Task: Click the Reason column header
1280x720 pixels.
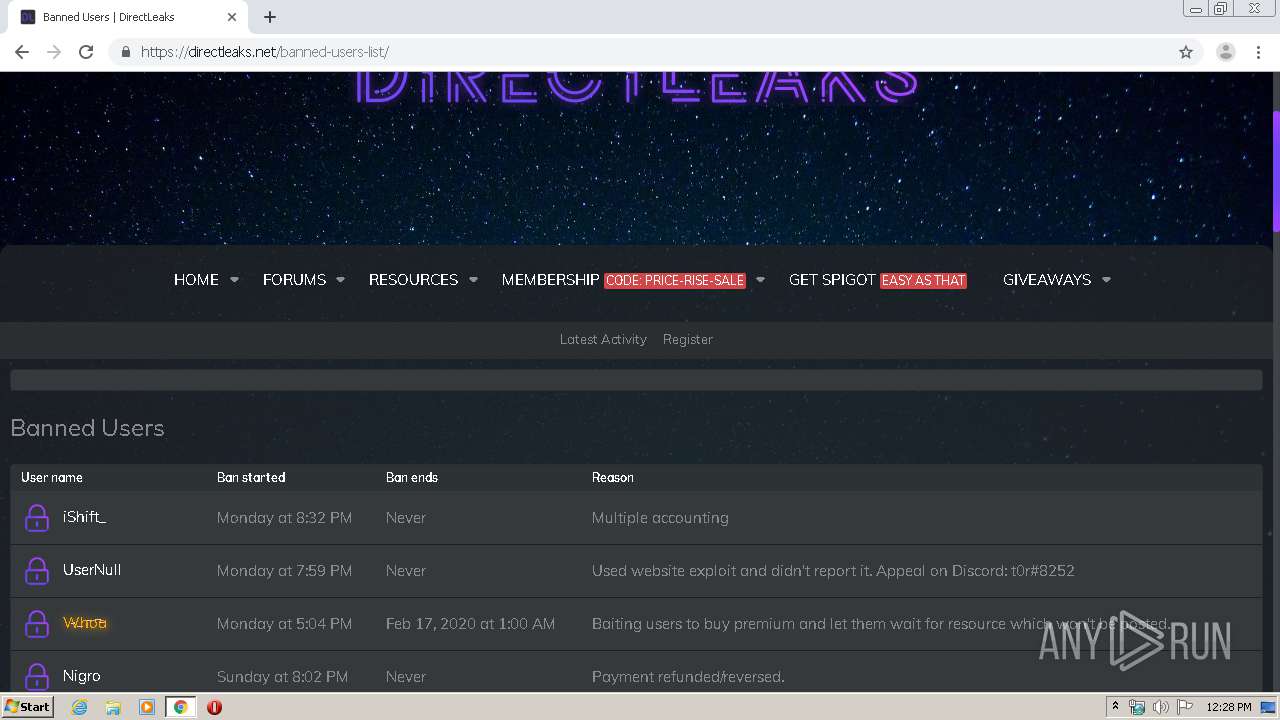Action: click(613, 477)
